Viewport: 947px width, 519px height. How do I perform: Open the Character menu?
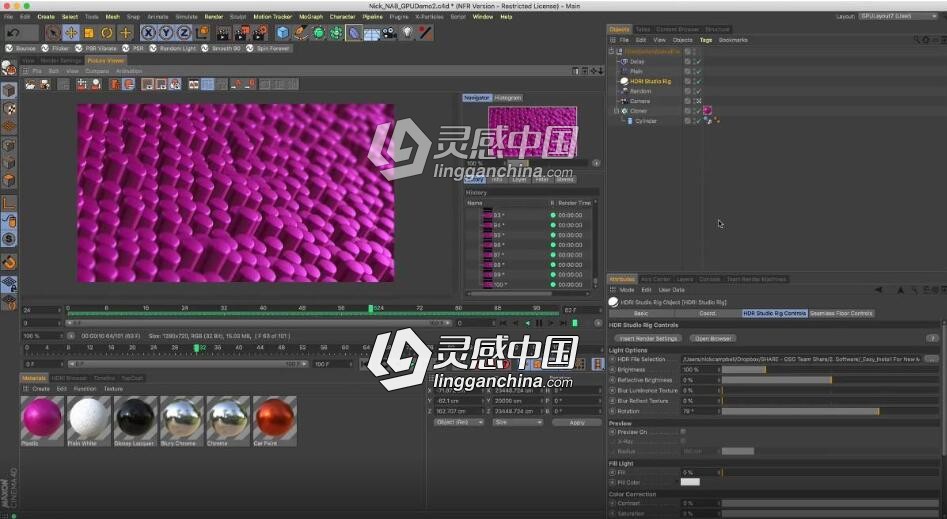pos(342,17)
